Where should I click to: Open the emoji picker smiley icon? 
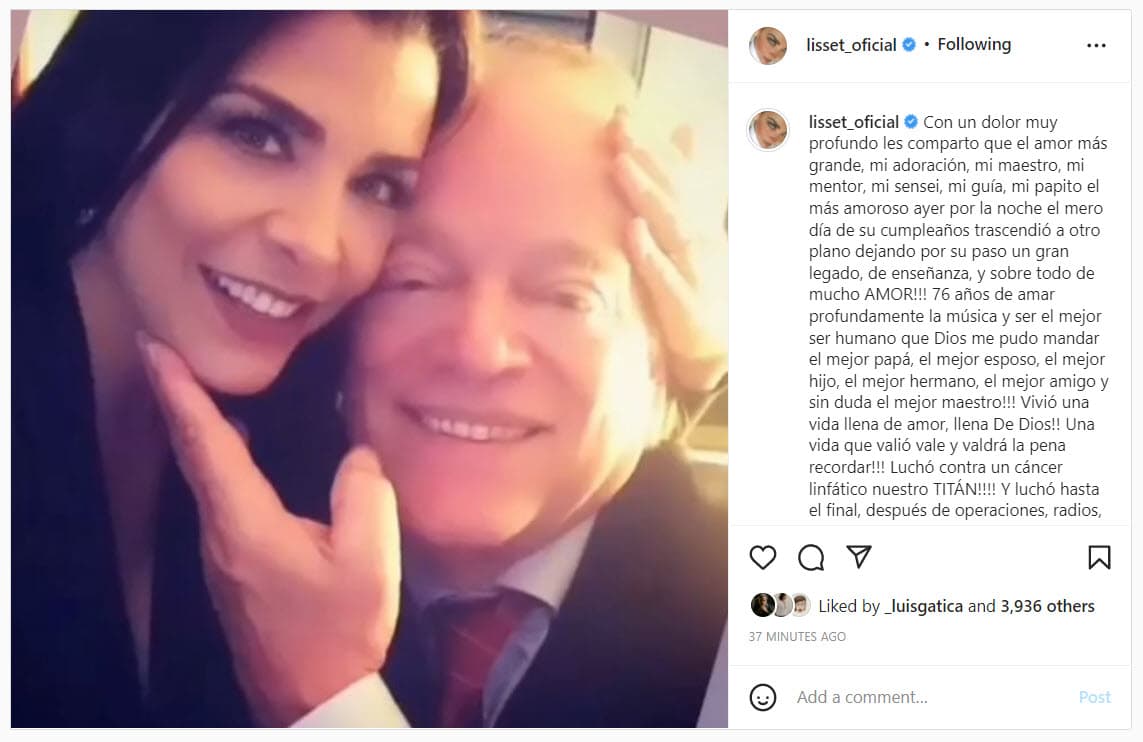(x=762, y=698)
